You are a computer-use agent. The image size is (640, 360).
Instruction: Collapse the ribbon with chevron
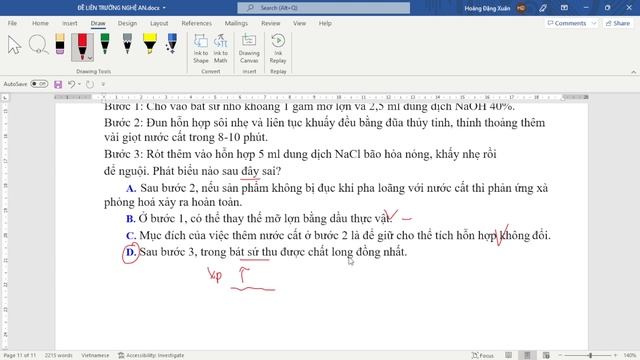633,72
